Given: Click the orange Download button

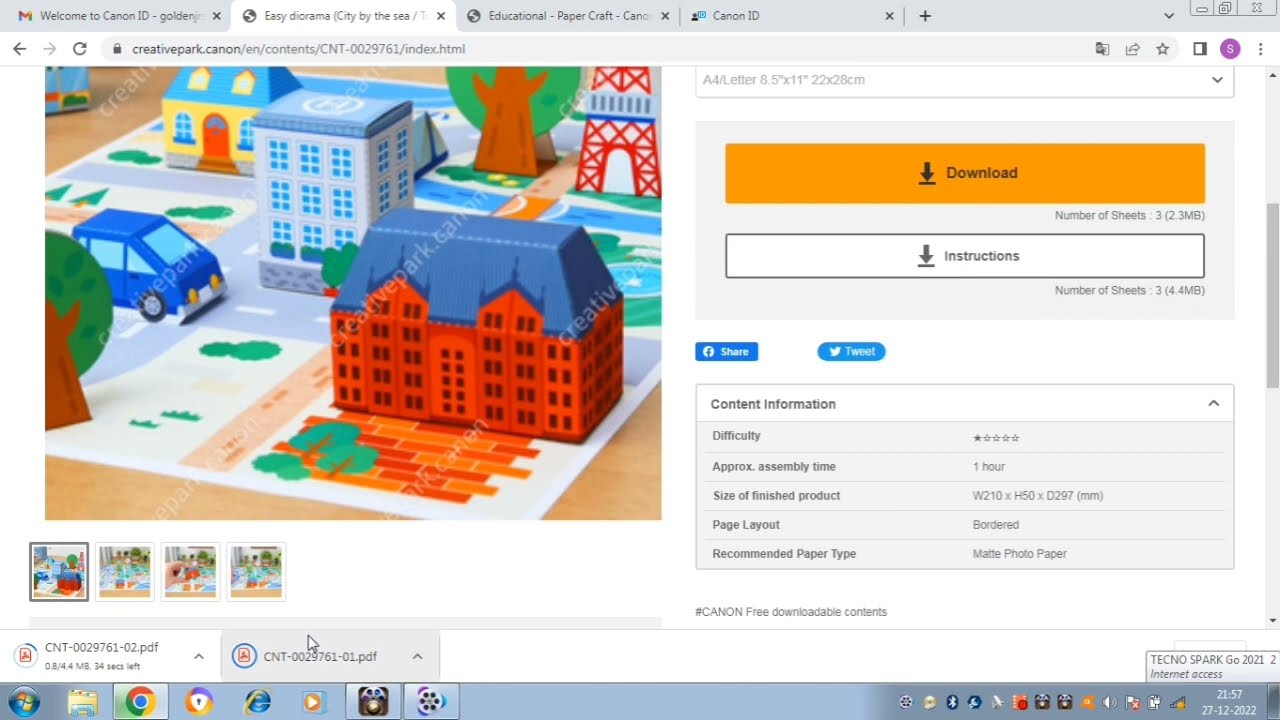Looking at the screenshot, I should [x=965, y=173].
